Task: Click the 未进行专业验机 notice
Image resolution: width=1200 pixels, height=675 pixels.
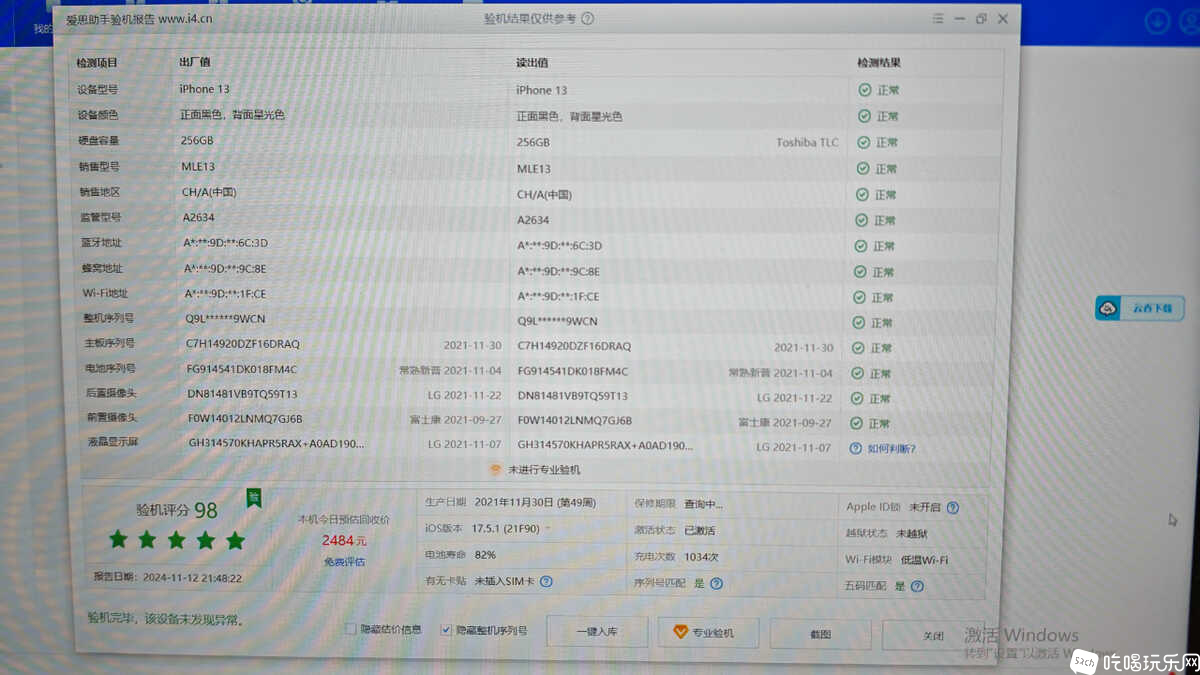Action: tap(534, 469)
